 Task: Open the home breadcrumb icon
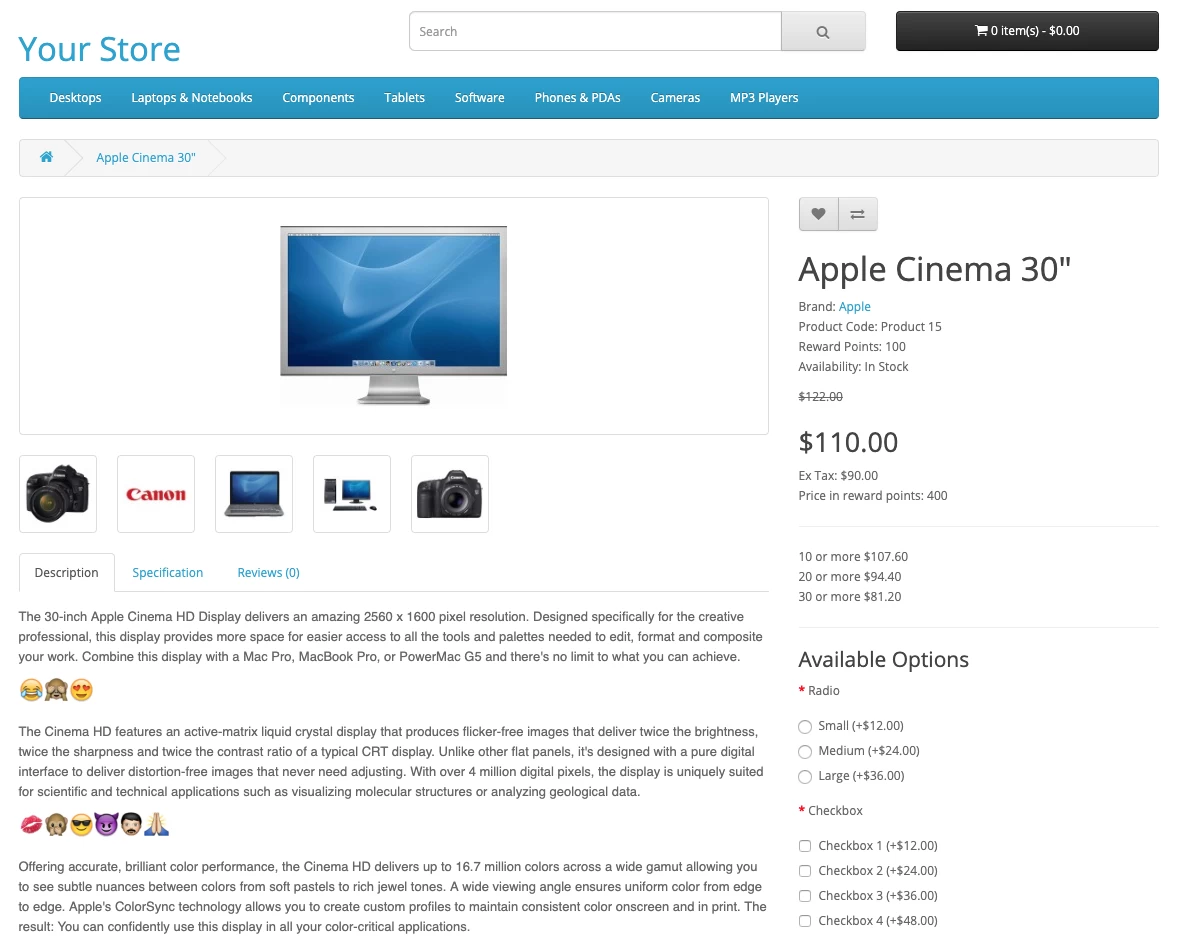coord(46,157)
